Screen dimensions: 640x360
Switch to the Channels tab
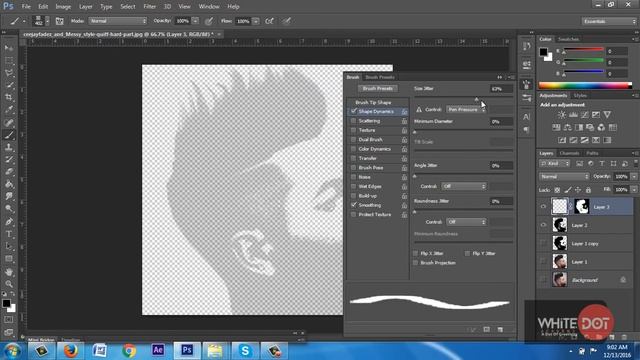point(569,153)
